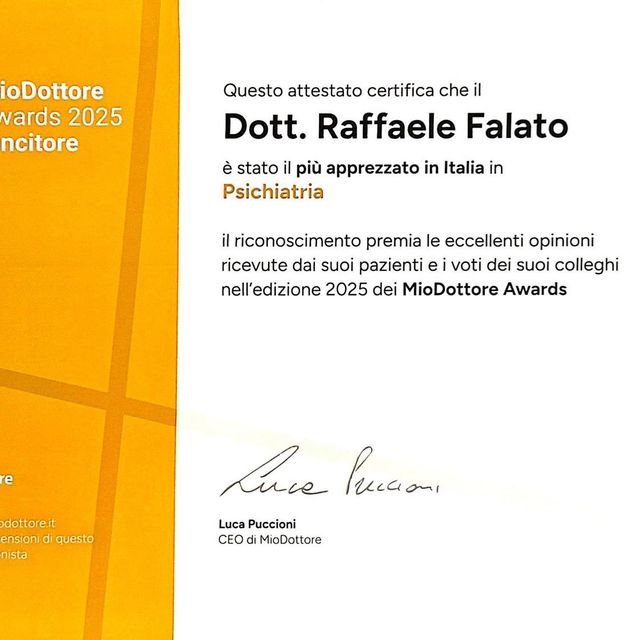Click the printed name 'Luca Puccioni'
The image size is (640, 640).
click(257, 524)
